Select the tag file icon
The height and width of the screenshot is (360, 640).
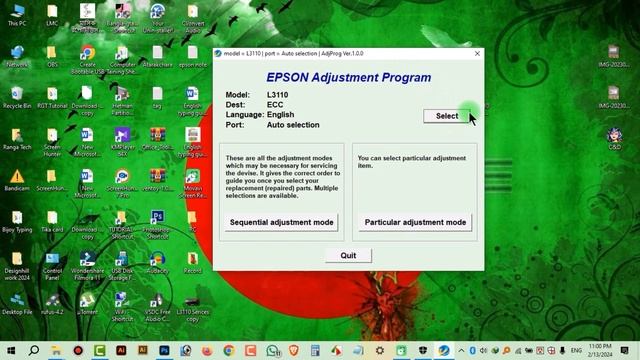coord(157,98)
